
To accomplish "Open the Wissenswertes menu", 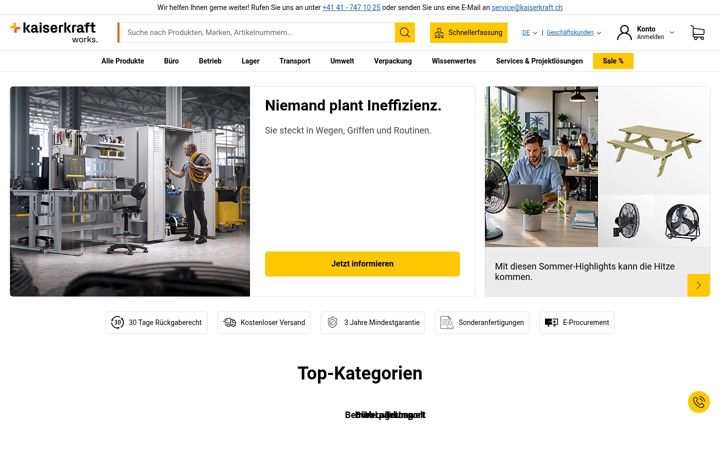I will coord(454,61).
